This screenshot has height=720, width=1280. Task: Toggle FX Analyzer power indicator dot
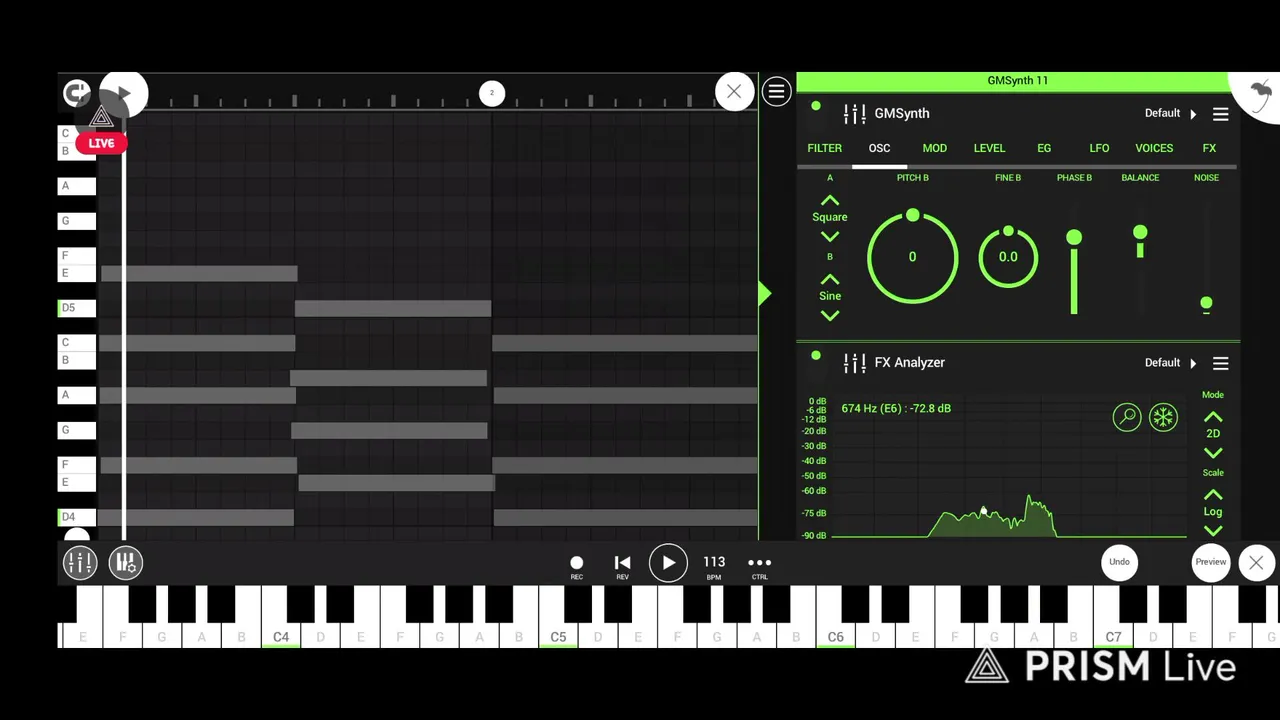pyautogui.click(x=816, y=356)
